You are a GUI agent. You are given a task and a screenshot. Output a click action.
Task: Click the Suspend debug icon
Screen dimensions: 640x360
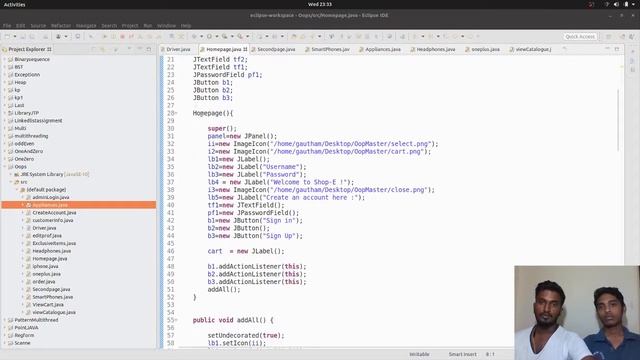(x=113, y=36)
